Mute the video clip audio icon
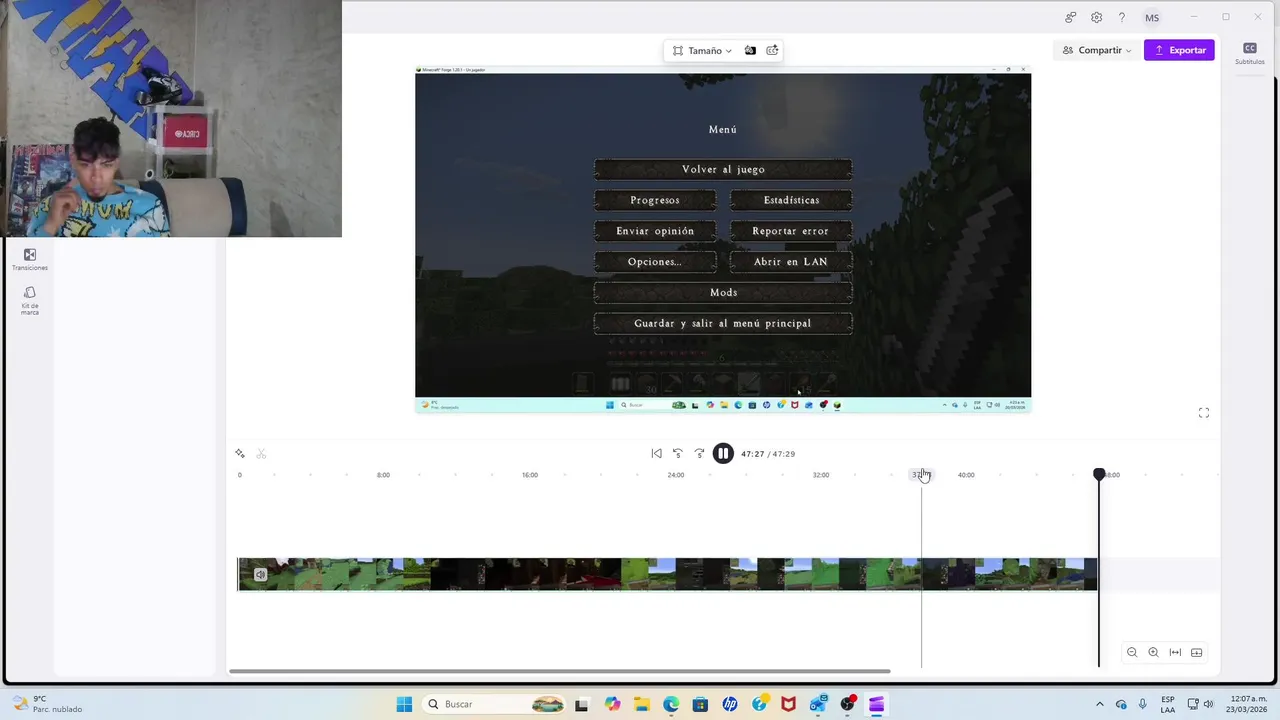Image resolution: width=1280 pixels, height=720 pixels. [x=260, y=574]
